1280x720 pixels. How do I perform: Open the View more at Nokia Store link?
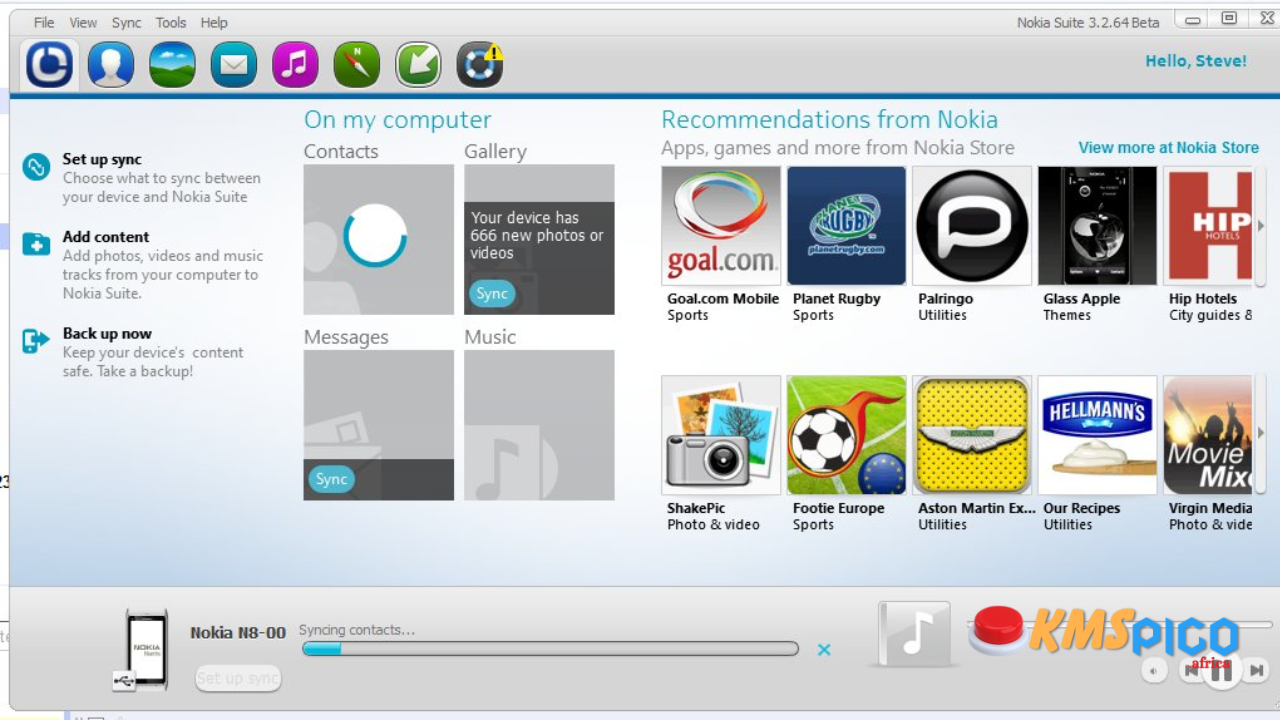(1168, 147)
